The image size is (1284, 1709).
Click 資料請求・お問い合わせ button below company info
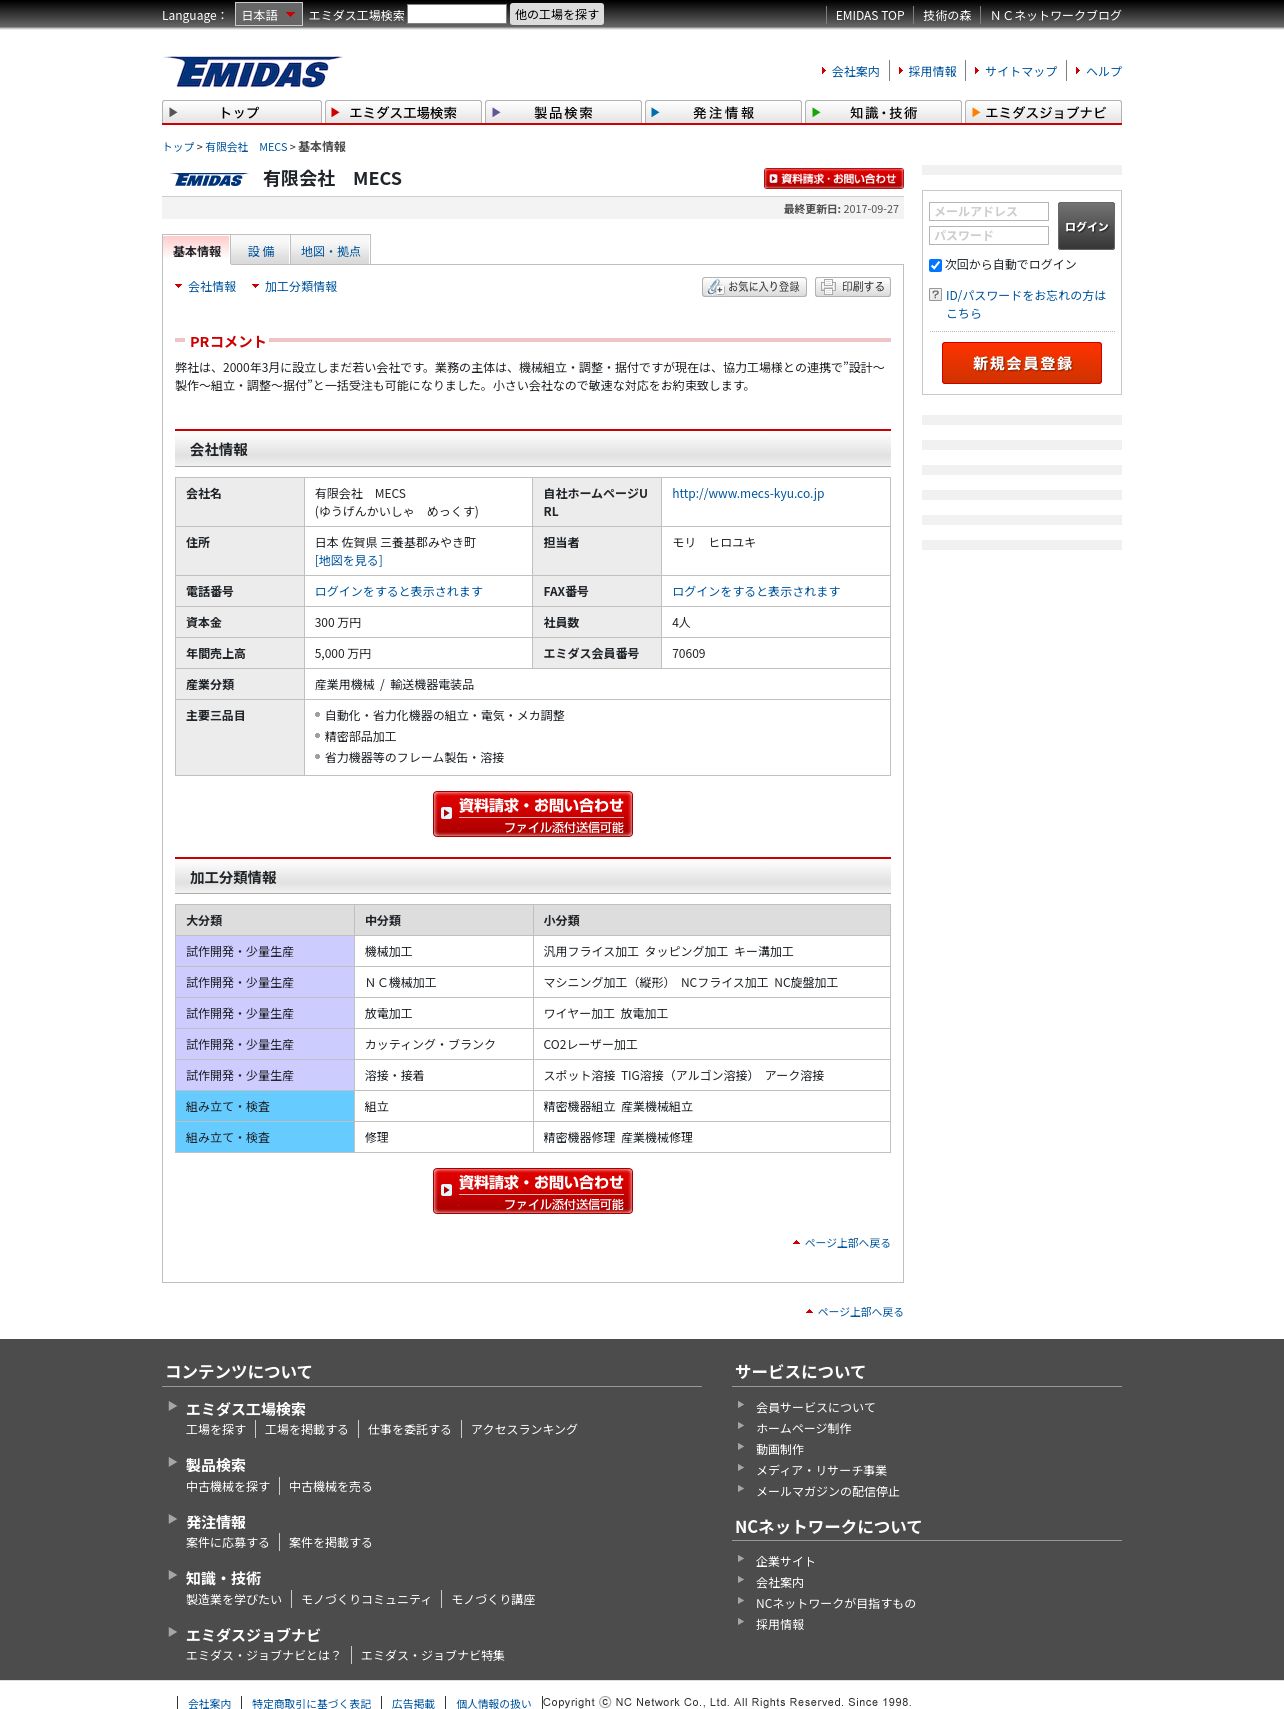tap(533, 814)
